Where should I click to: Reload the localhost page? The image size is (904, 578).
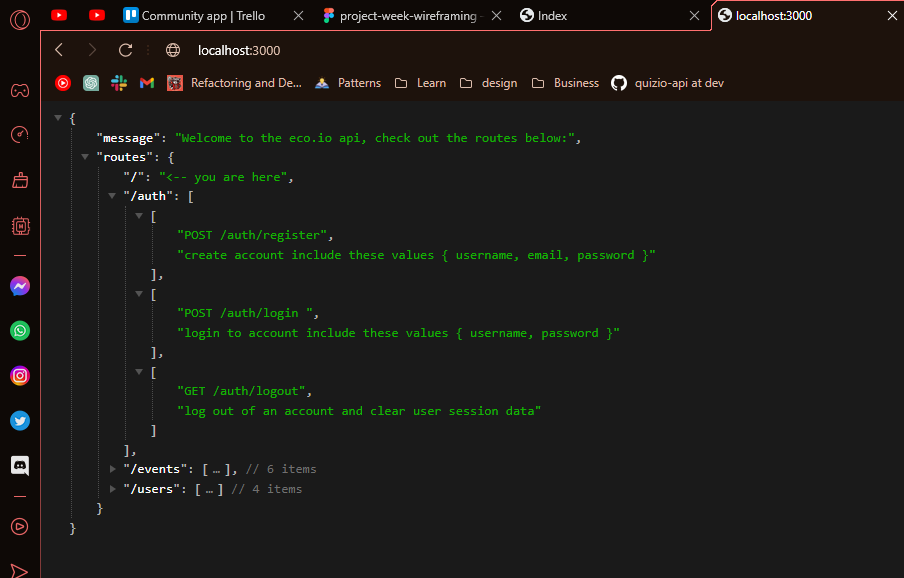(x=125, y=50)
